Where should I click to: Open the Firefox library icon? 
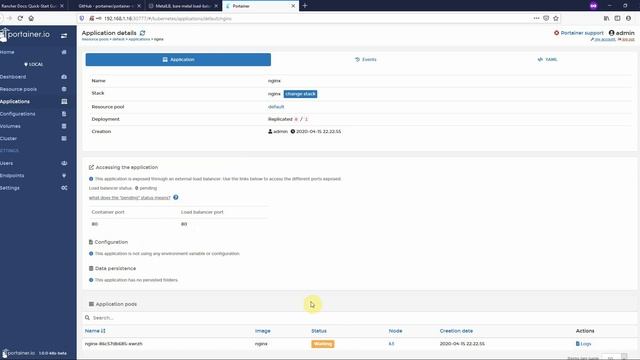pos(607,18)
